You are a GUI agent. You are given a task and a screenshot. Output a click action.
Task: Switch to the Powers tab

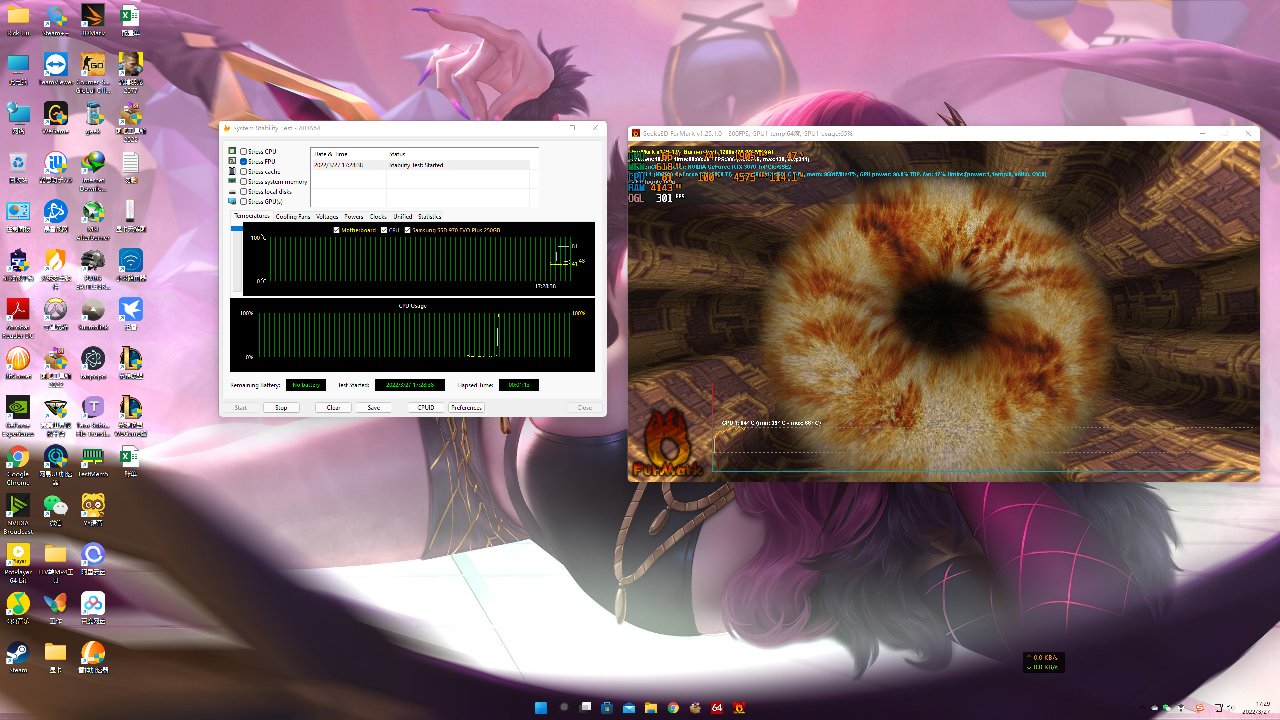coord(354,216)
